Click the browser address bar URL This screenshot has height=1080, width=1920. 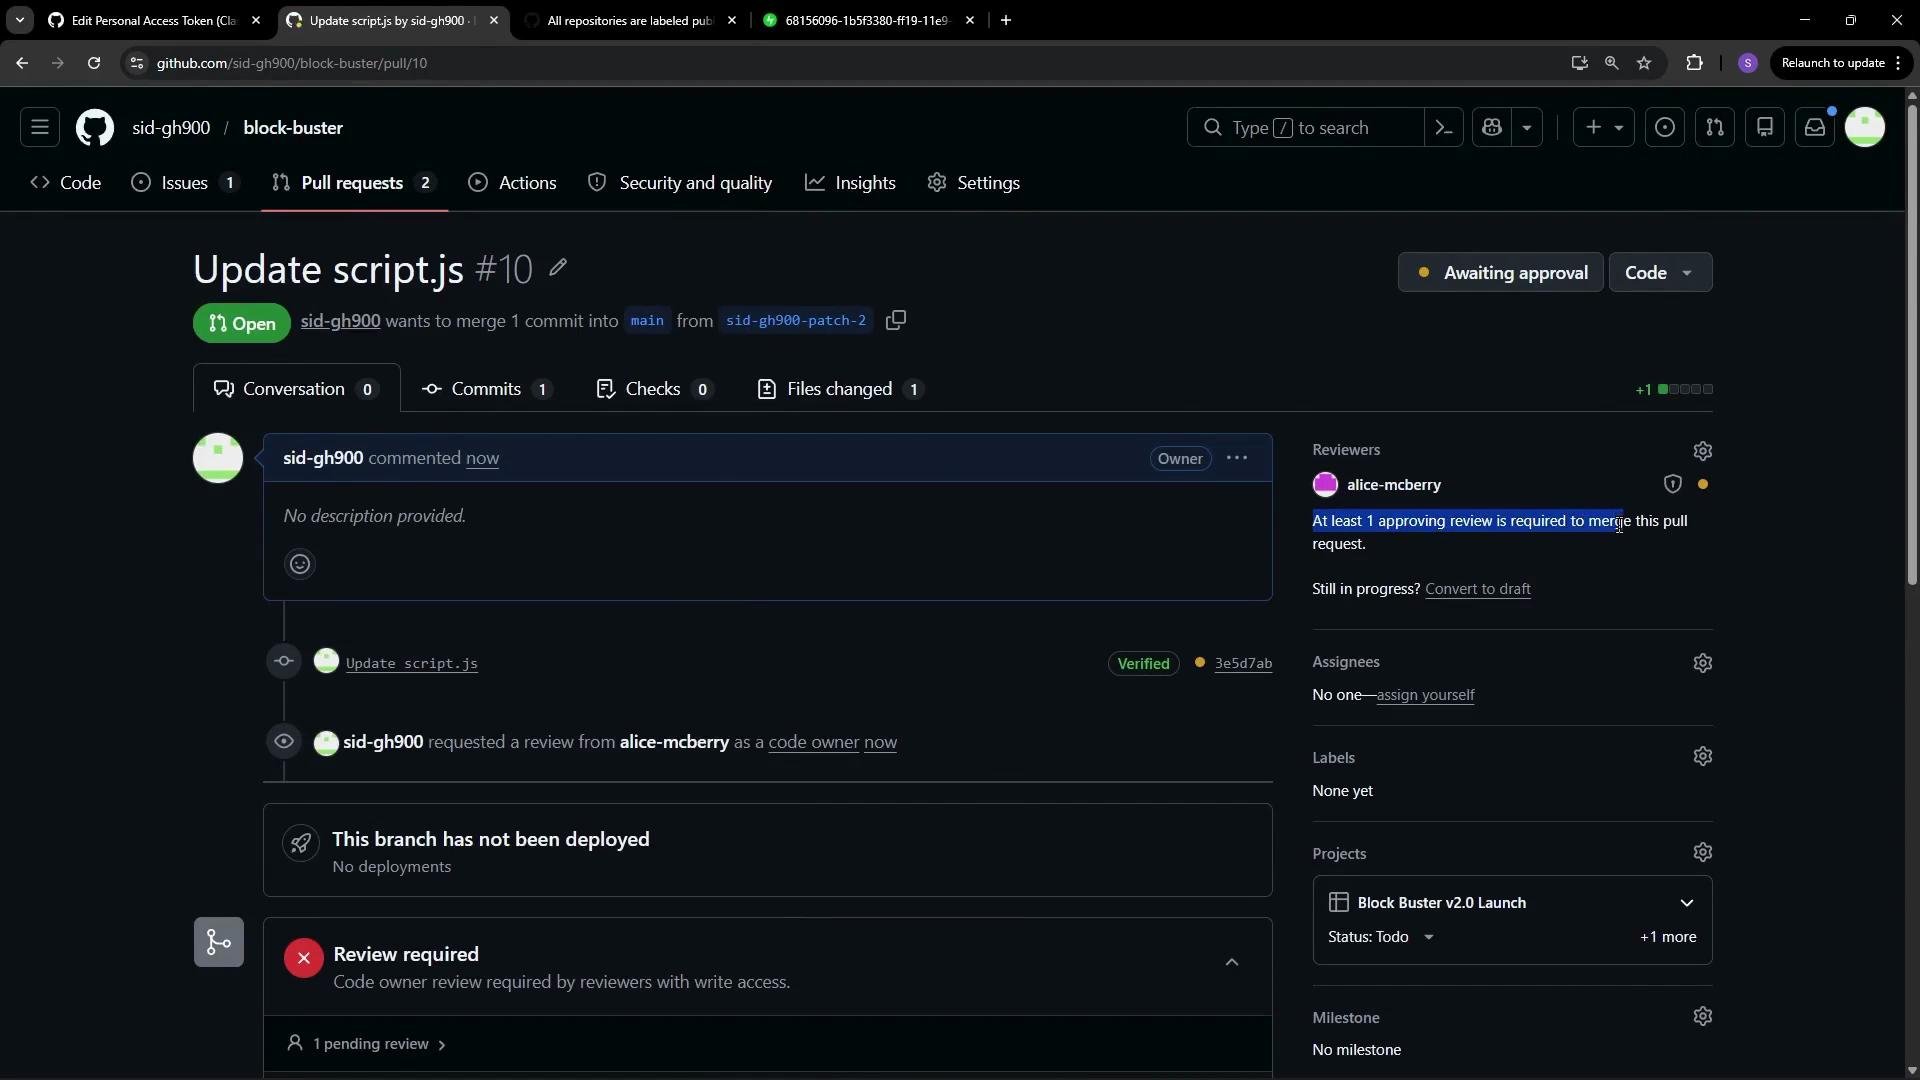(x=292, y=63)
